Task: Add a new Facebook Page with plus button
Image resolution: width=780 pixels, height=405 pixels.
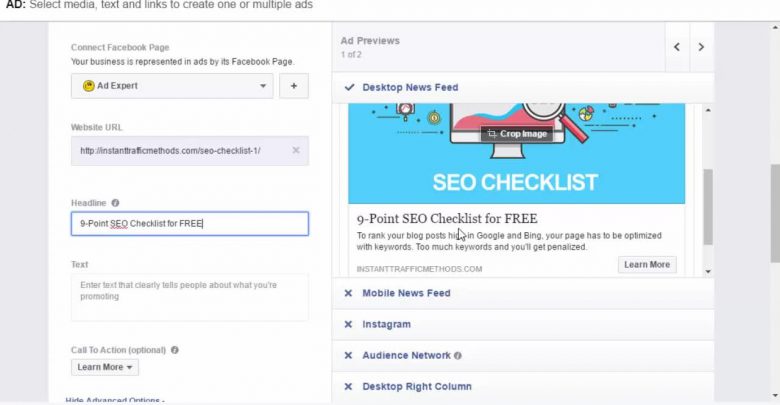Action: point(293,86)
